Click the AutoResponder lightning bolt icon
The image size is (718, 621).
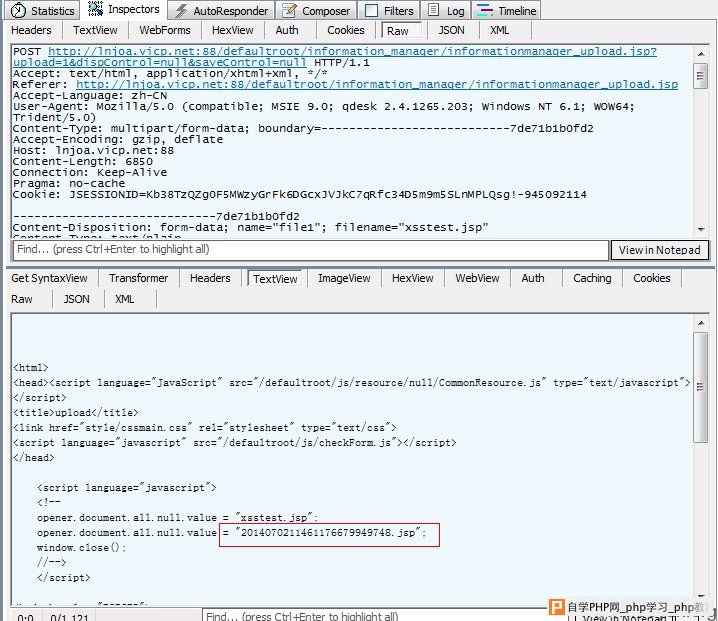coord(181,11)
